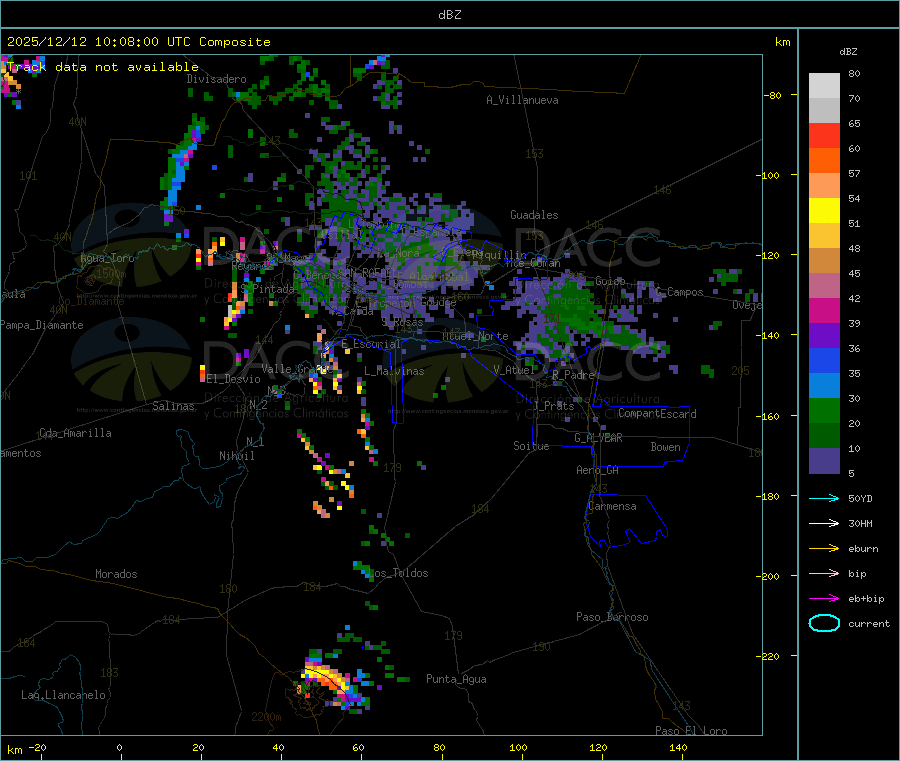Screen dimensions: 900x761
Task: Click the 'CompantEscard' map label
Action: (657, 414)
